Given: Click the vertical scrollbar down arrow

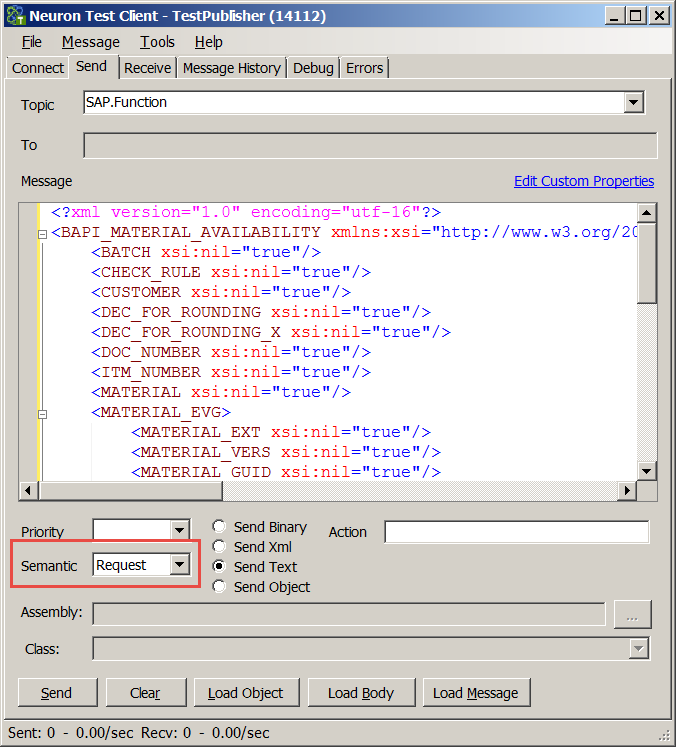Looking at the screenshot, I should click(x=646, y=472).
